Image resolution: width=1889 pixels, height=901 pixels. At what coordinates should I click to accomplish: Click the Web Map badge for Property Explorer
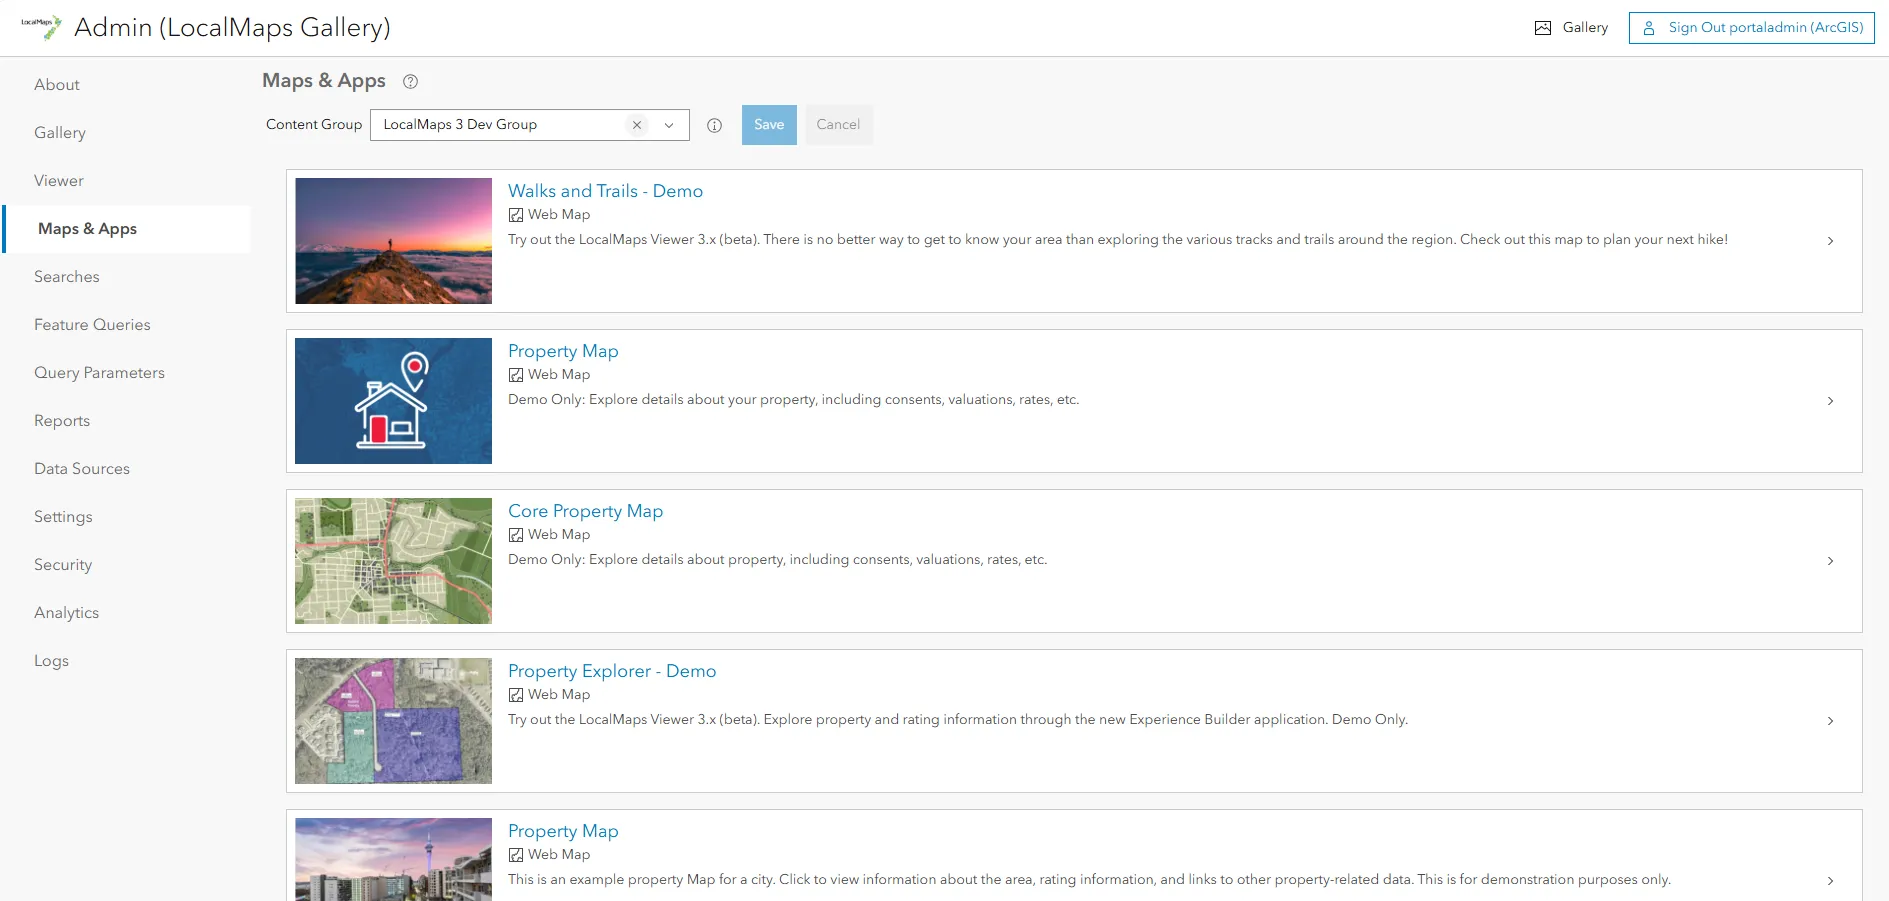[x=516, y=695]
